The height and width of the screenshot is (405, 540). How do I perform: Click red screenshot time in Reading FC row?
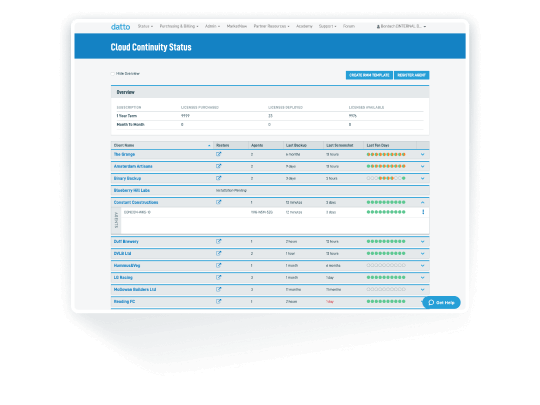pos(330,302)
